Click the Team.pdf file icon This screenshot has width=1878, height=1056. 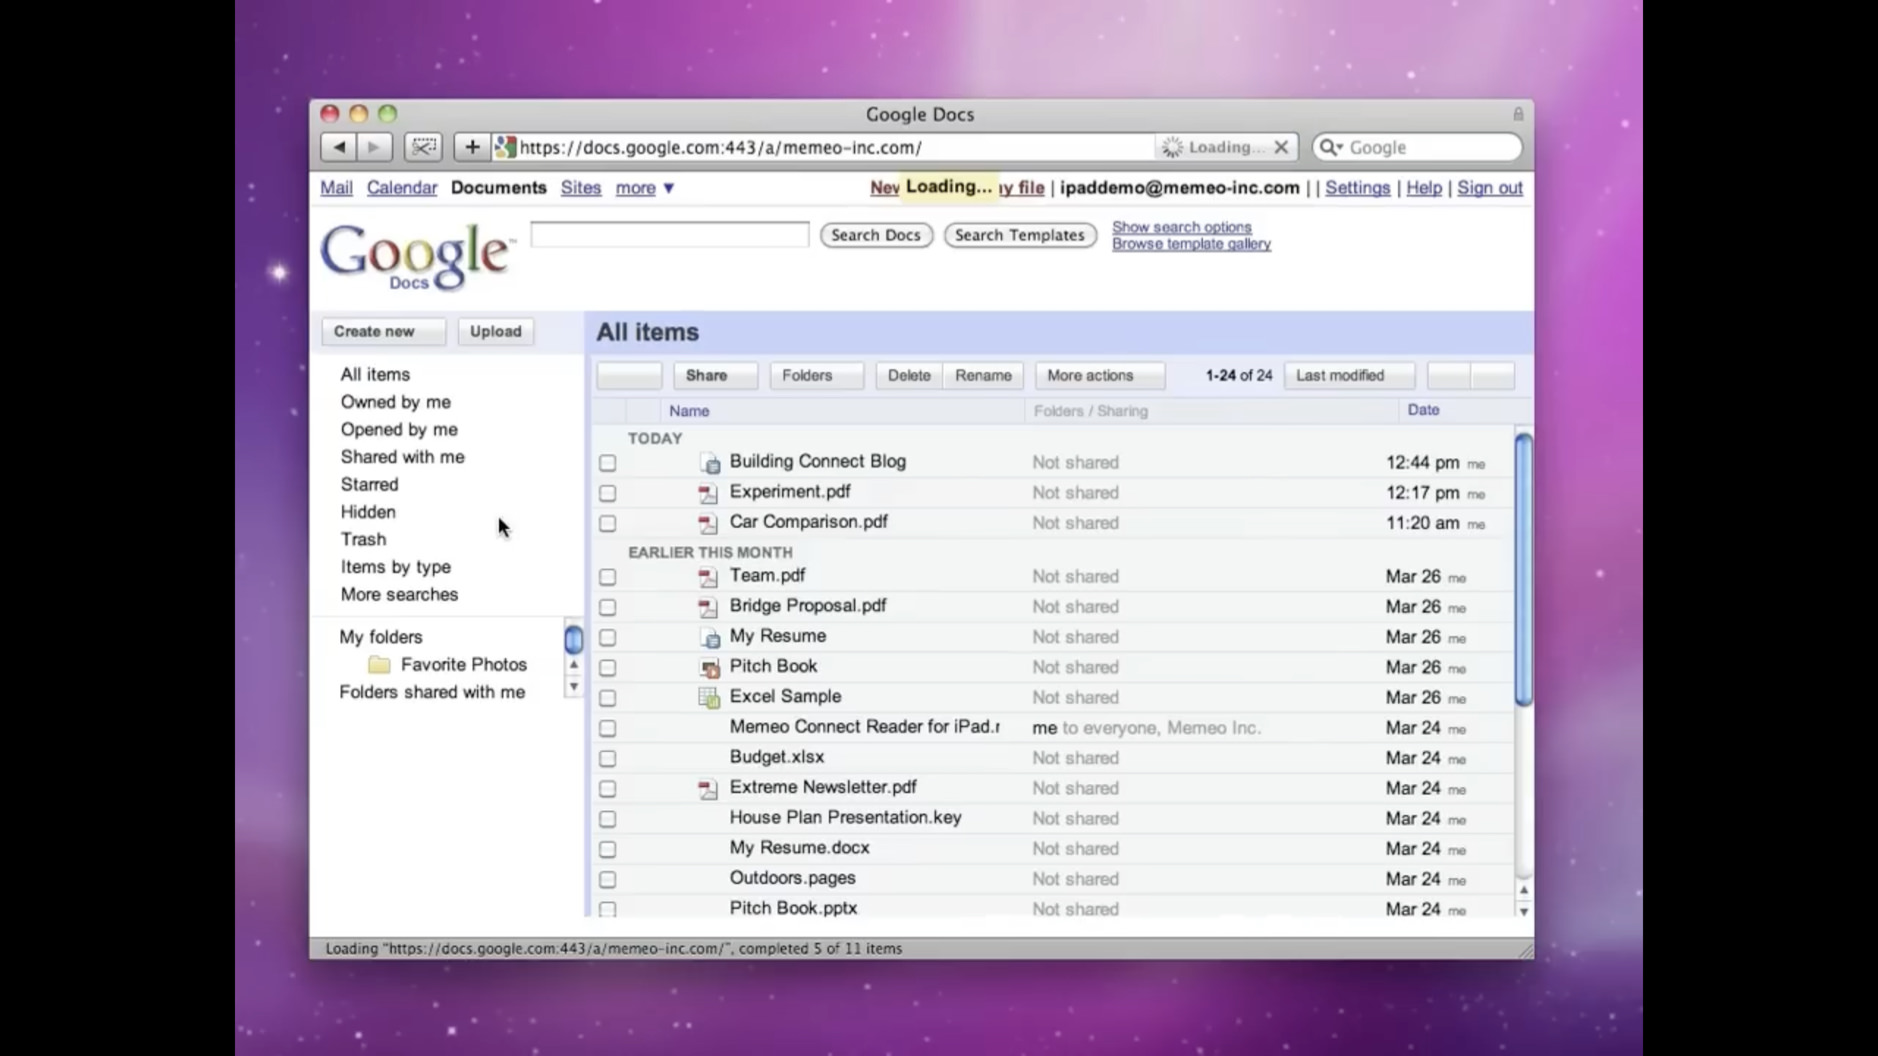[x=707, y=577]
